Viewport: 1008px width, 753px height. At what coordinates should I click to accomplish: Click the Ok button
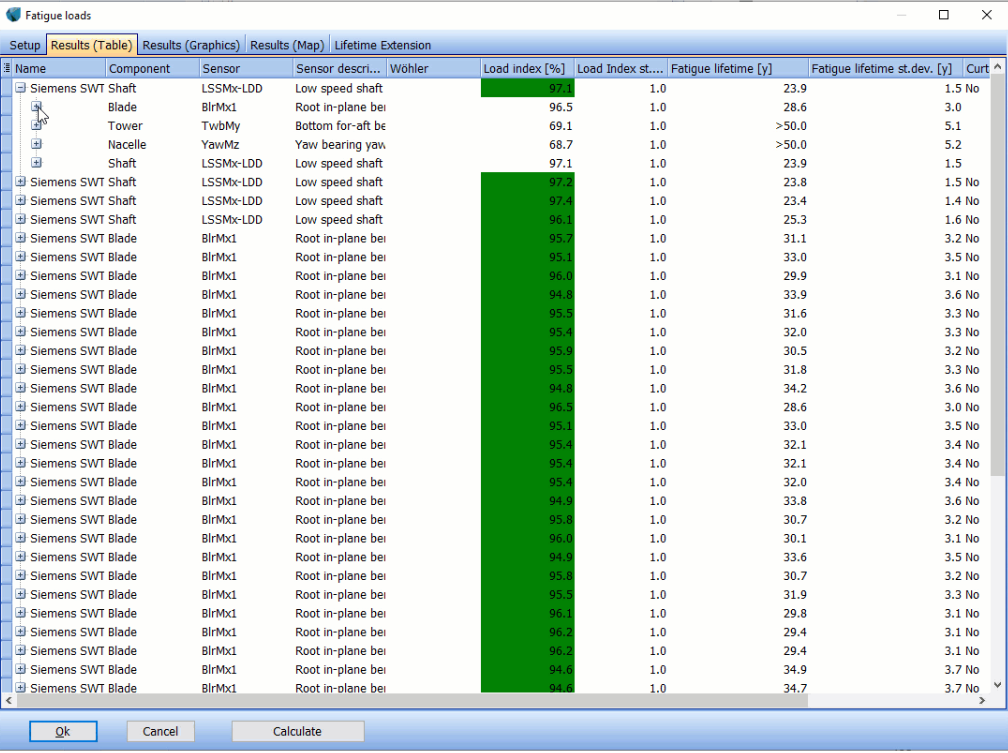[63, 731]
